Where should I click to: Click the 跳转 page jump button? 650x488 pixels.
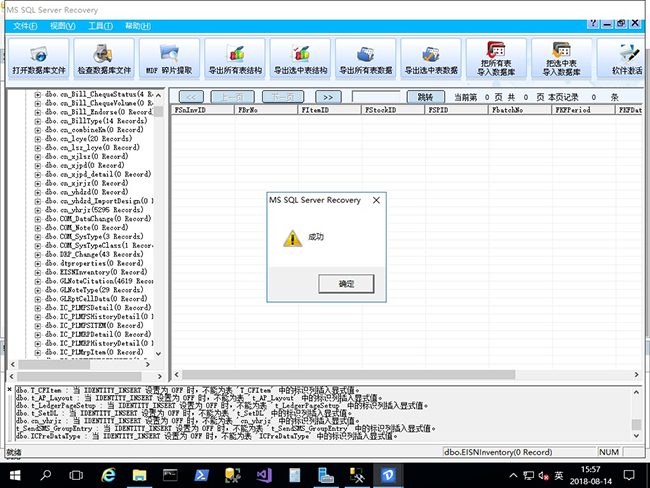pyautogui.click(x=425, y=97)
